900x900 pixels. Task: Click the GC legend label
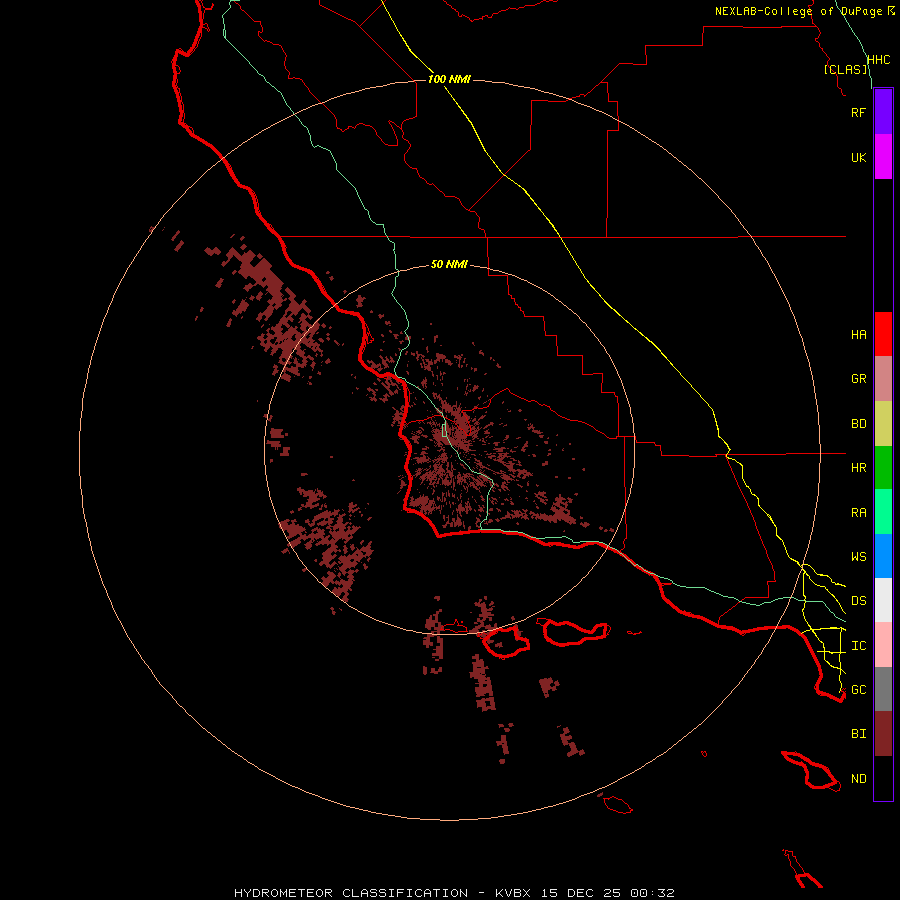pyautogui.click(x=858, y=690)
